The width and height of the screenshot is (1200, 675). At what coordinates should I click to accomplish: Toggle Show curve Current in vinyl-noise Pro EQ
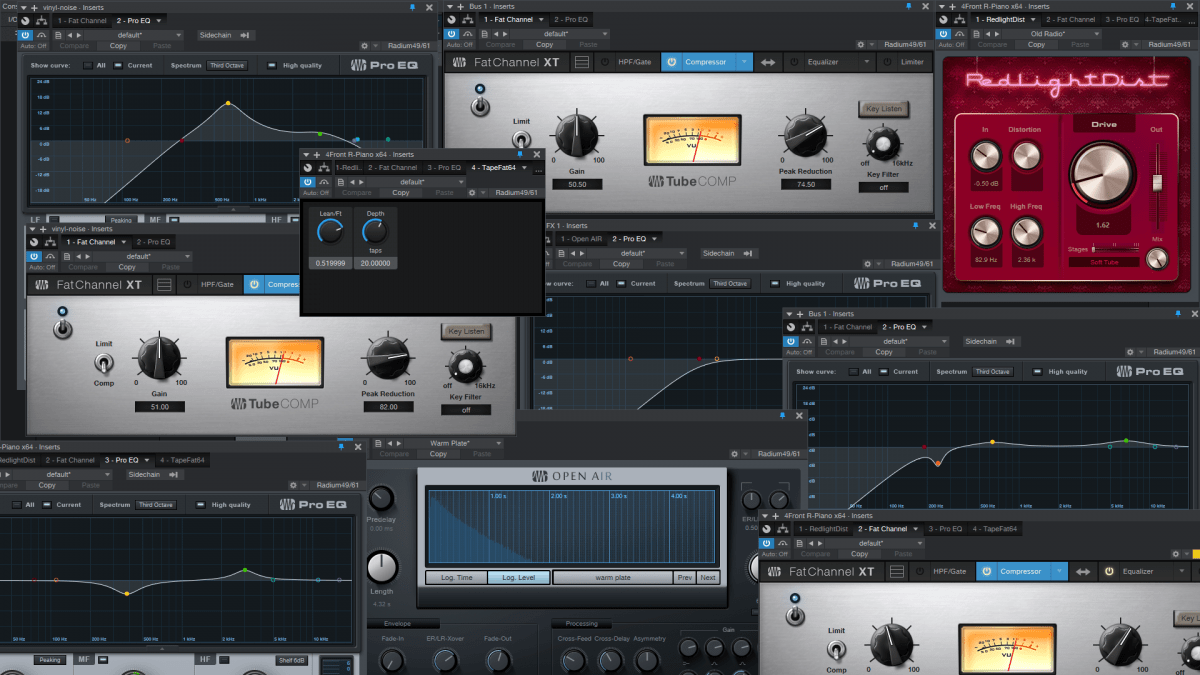pyautogui.click(x=118, y=66)
